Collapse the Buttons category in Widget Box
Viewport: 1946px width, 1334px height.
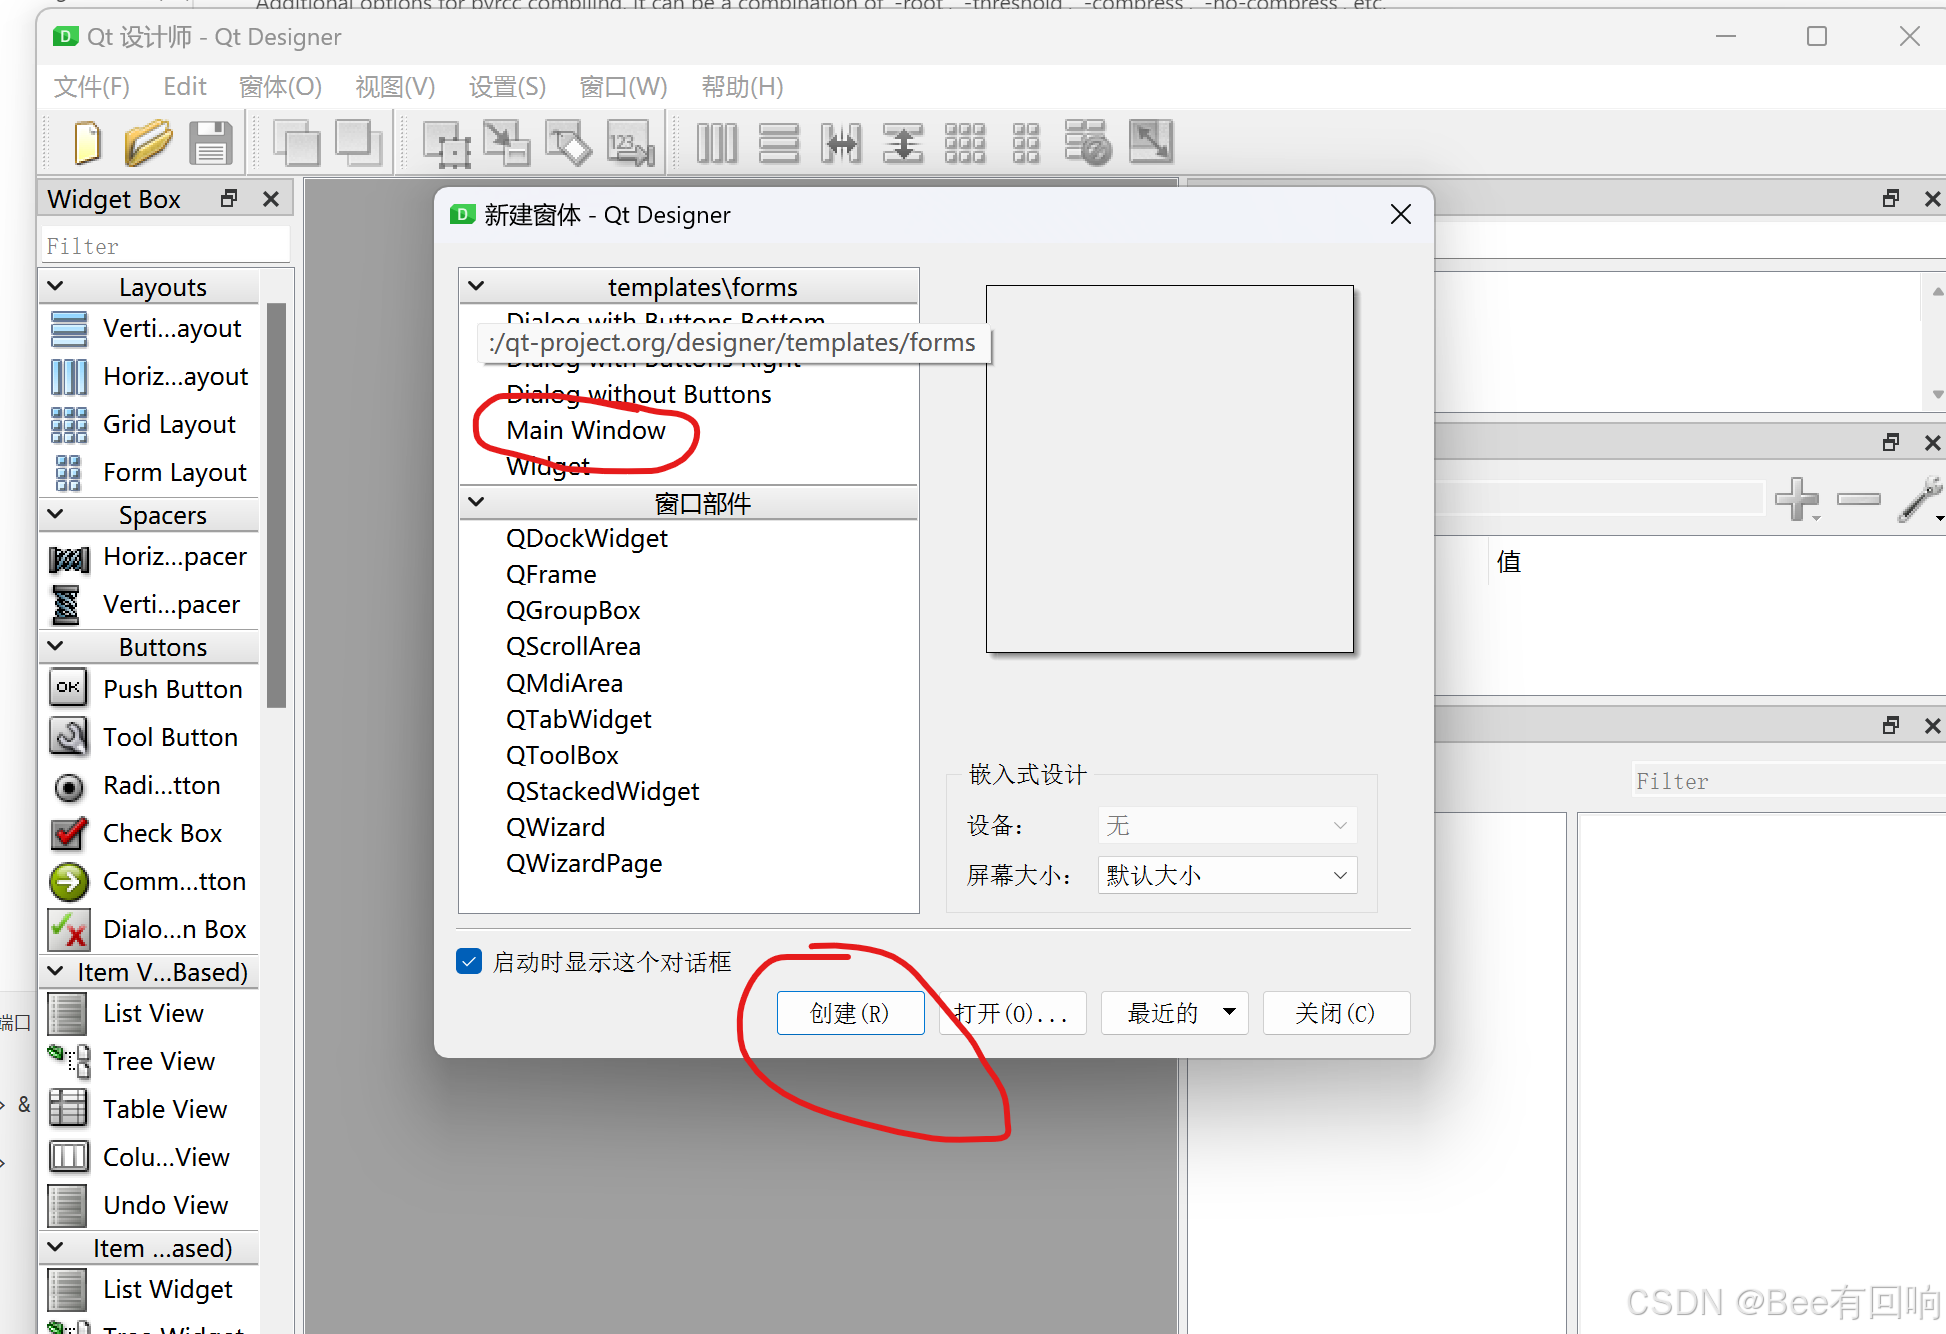click(x=56, y=646)
